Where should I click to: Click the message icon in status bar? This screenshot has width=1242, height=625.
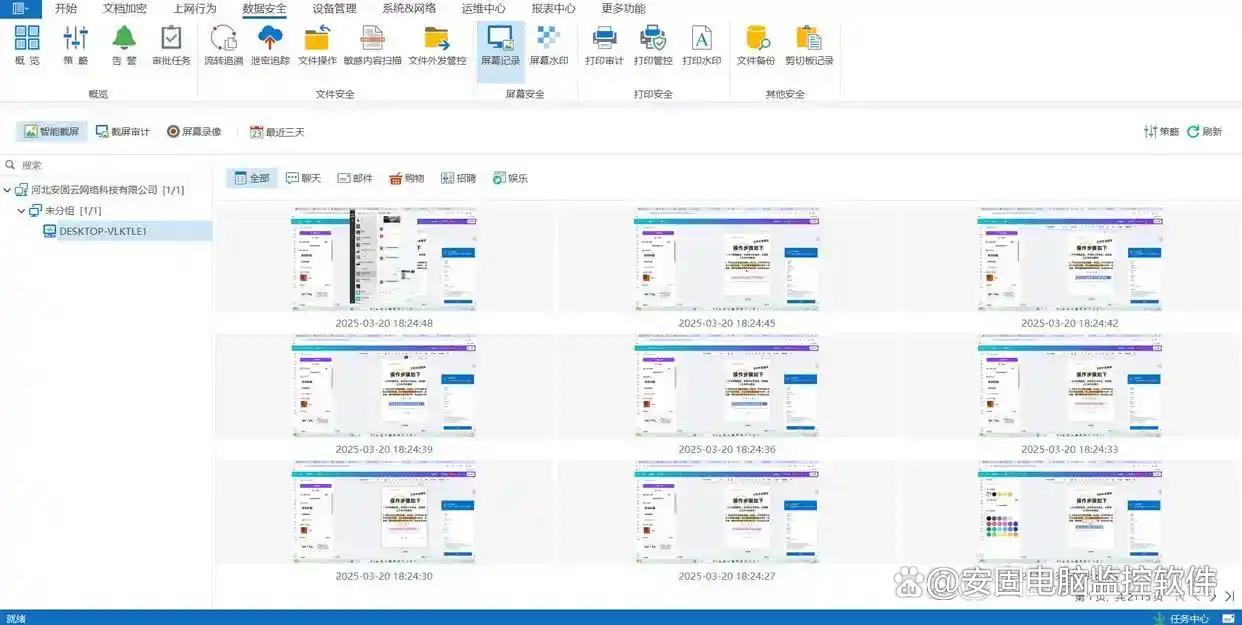(1230, 618)
